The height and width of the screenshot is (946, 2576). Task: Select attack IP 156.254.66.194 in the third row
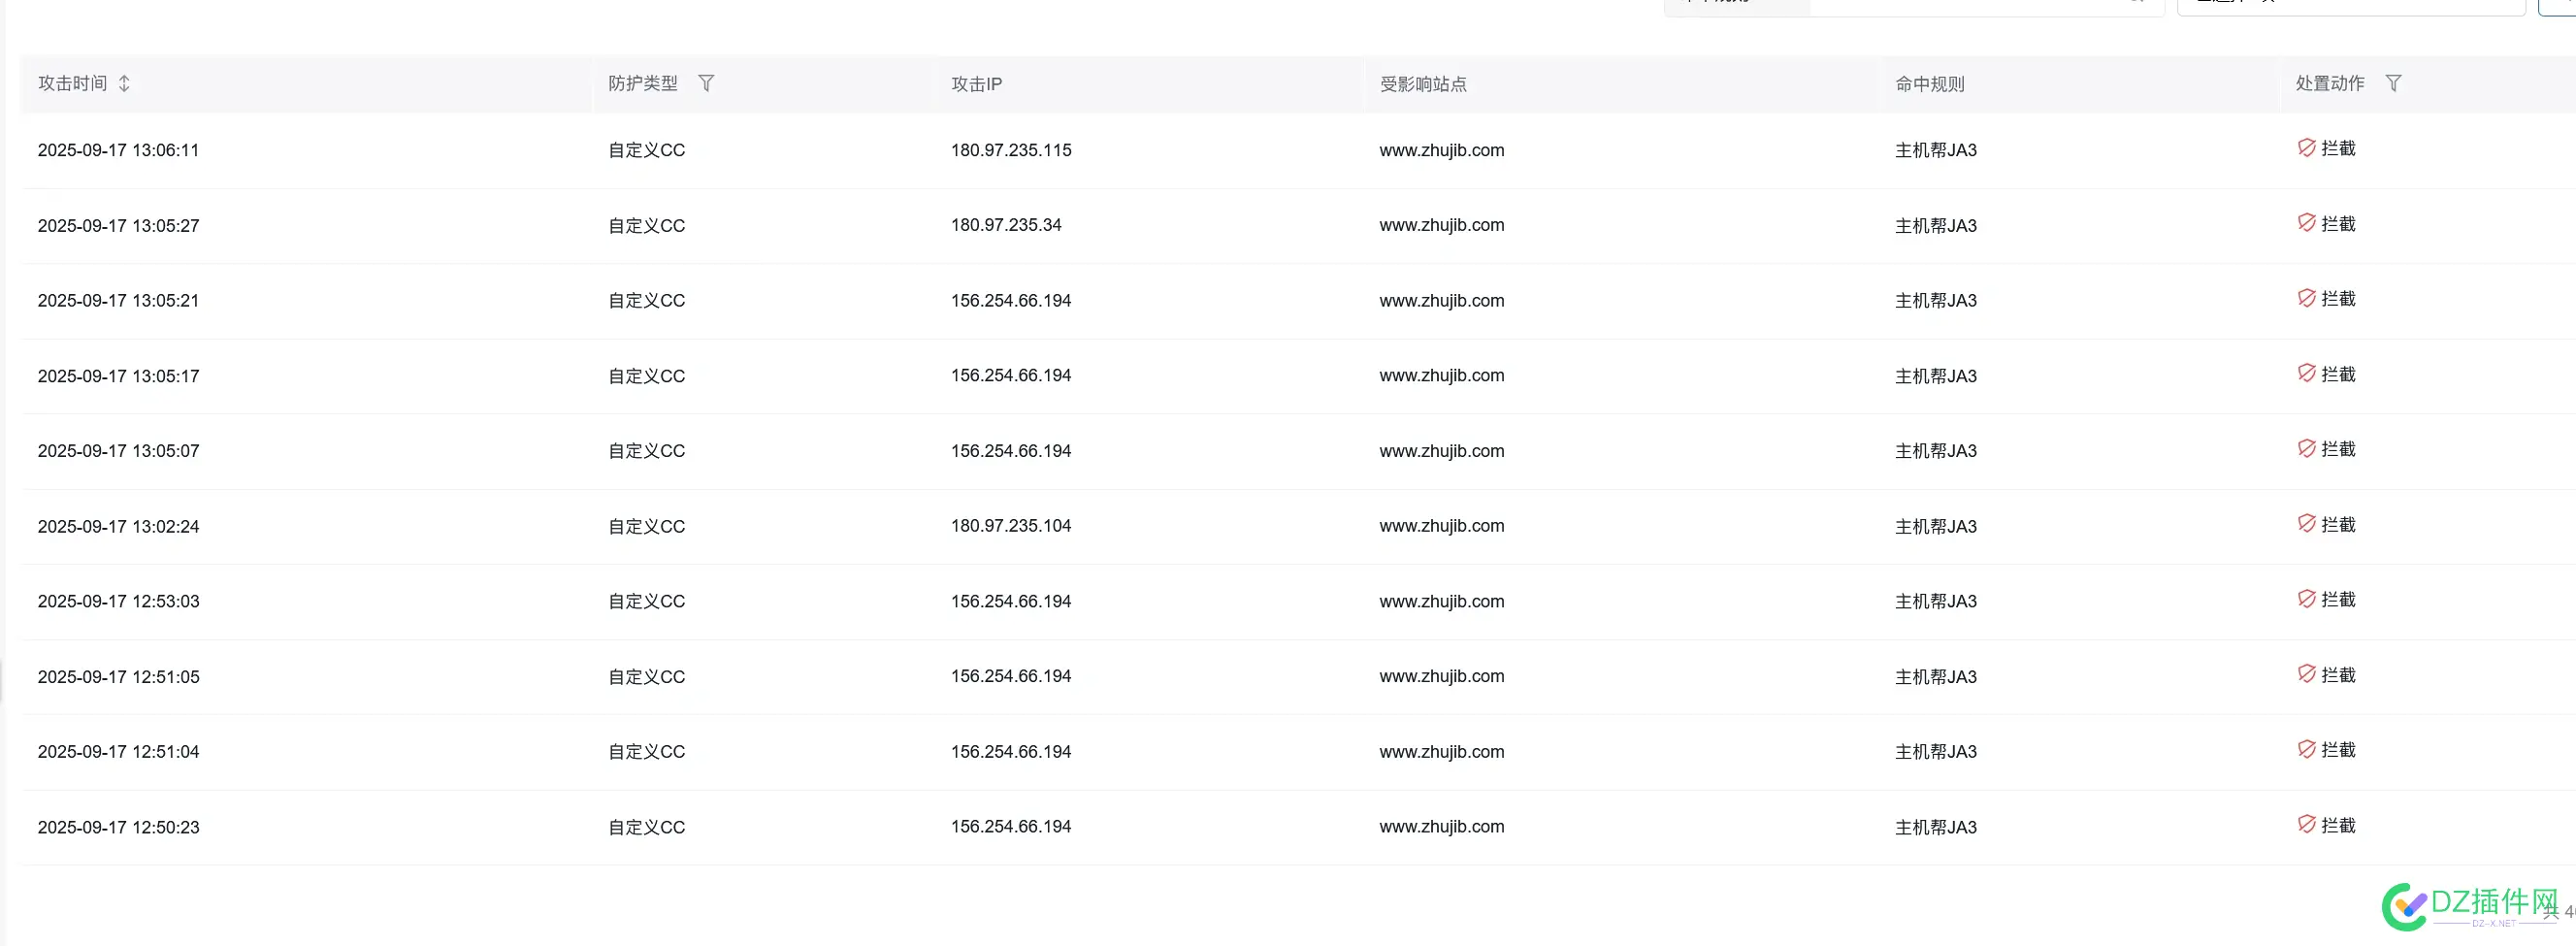click(x=1010, y=299)
